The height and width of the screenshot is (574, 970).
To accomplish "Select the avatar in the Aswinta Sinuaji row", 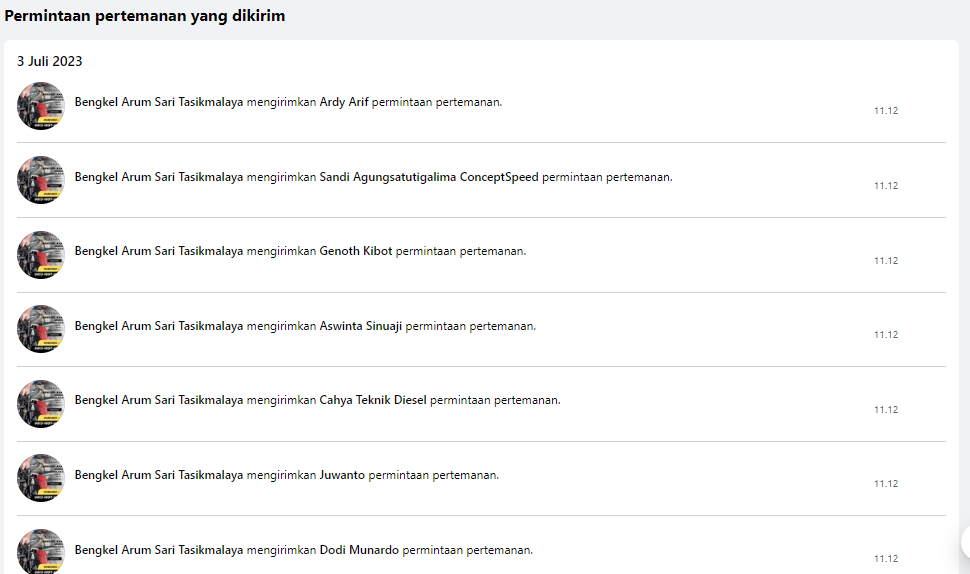I will point(41,329).
